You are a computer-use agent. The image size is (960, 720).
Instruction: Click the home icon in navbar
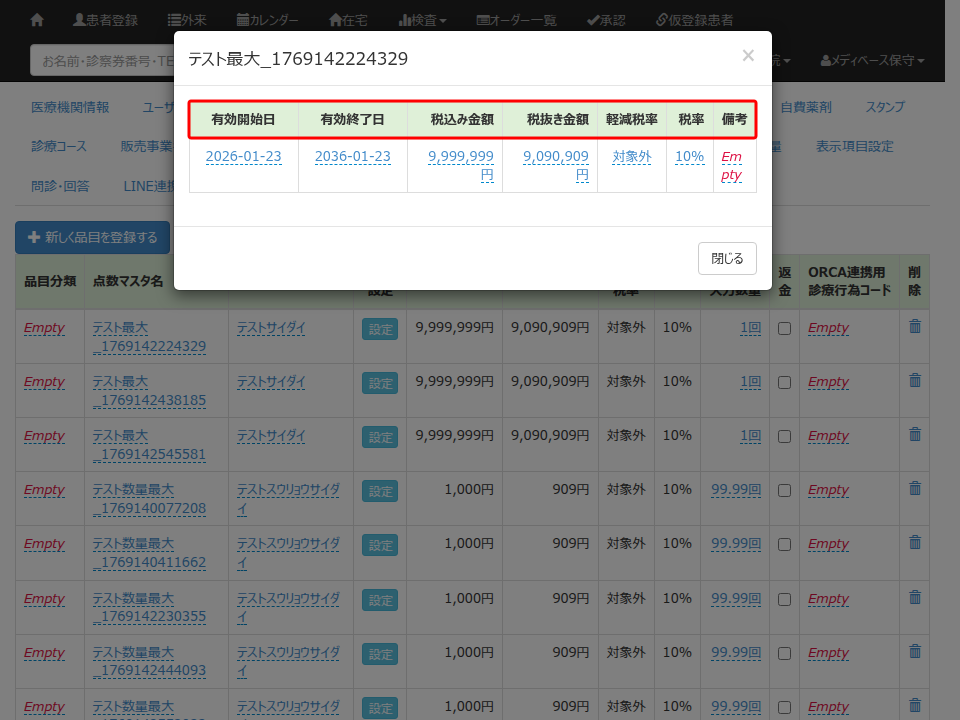(37, 20)
